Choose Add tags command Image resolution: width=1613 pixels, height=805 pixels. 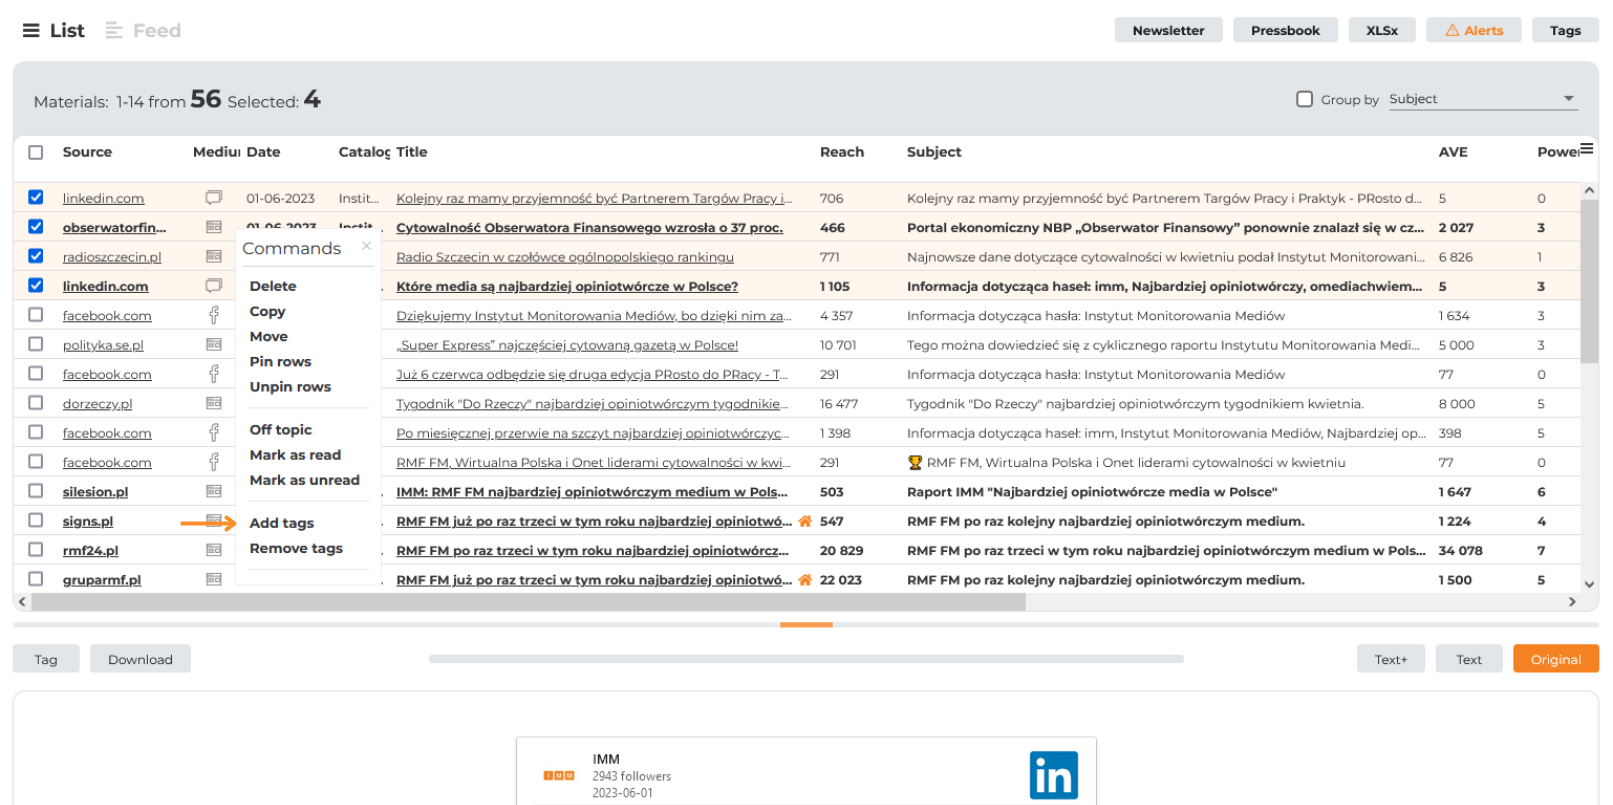(x=281, y=523)
